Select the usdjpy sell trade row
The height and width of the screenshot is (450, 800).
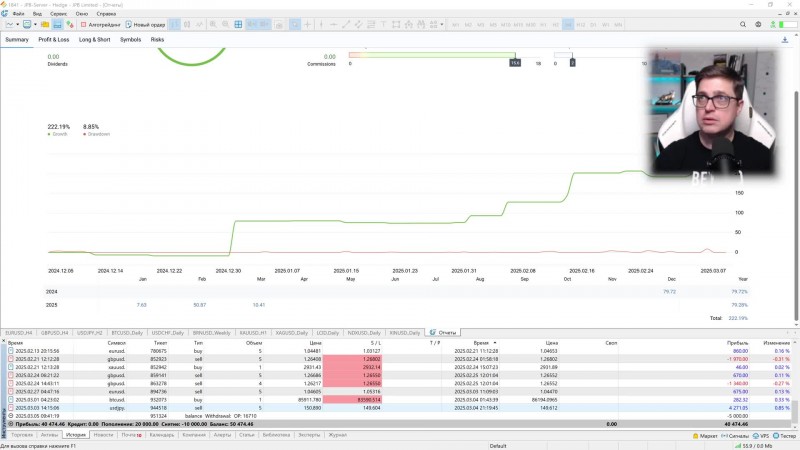coord(398,408)
